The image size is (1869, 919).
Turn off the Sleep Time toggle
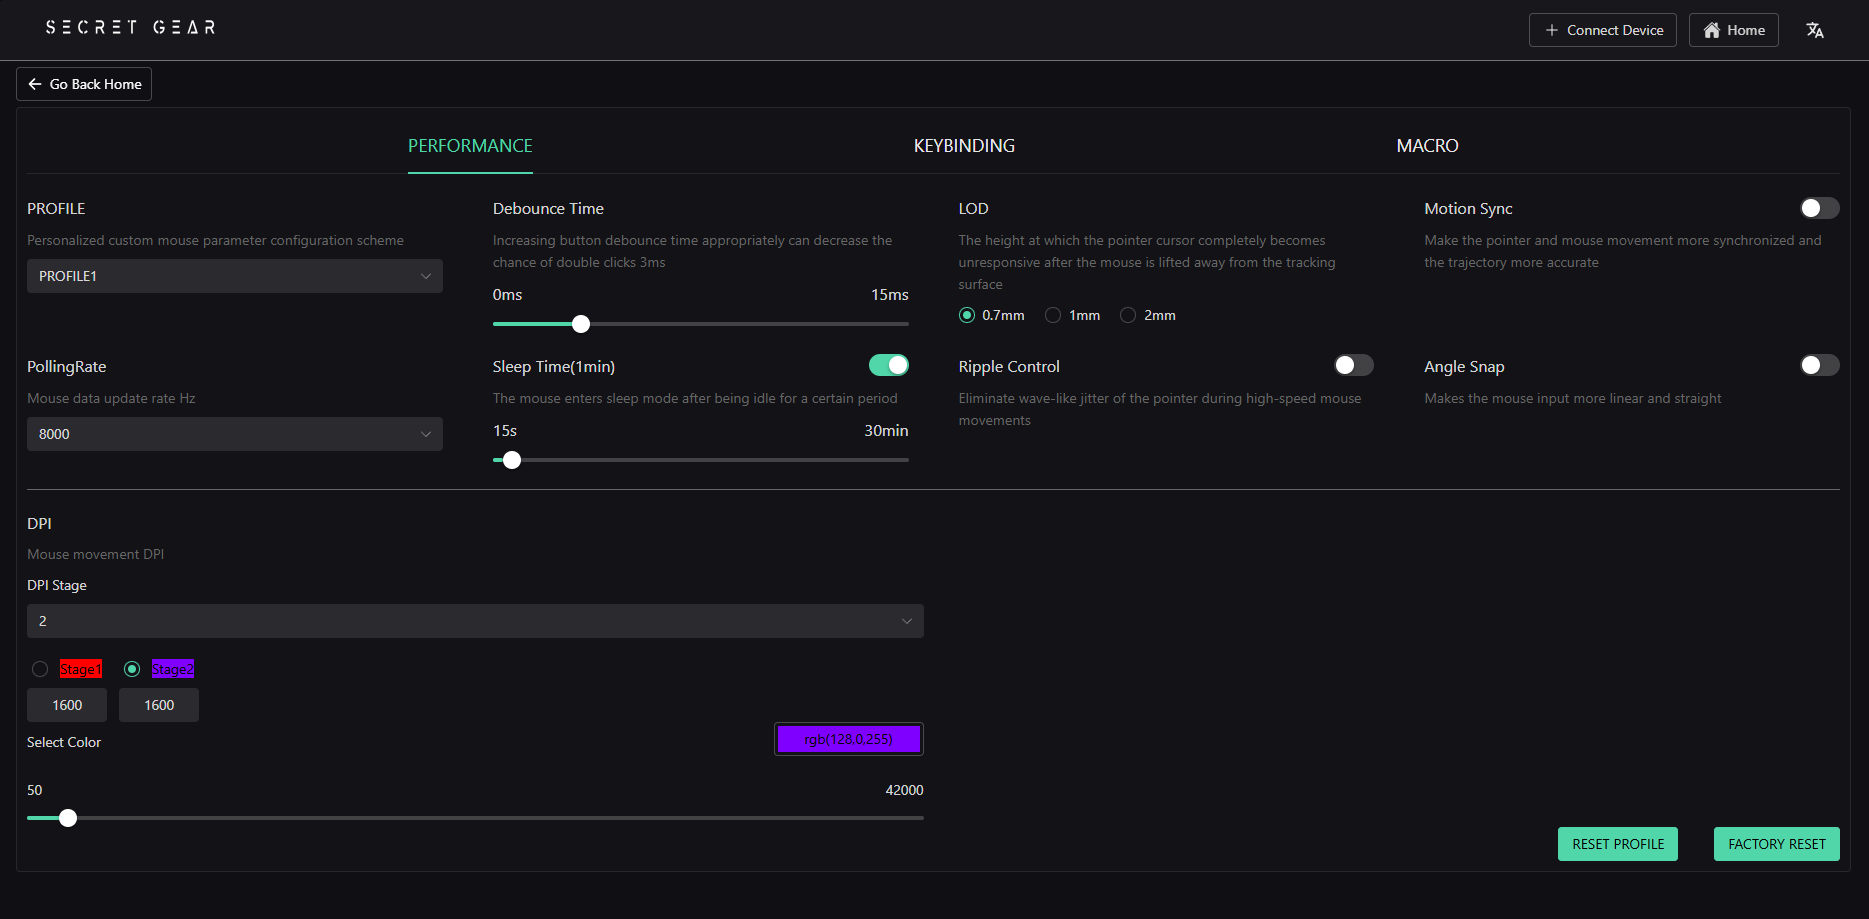(888, 365)
